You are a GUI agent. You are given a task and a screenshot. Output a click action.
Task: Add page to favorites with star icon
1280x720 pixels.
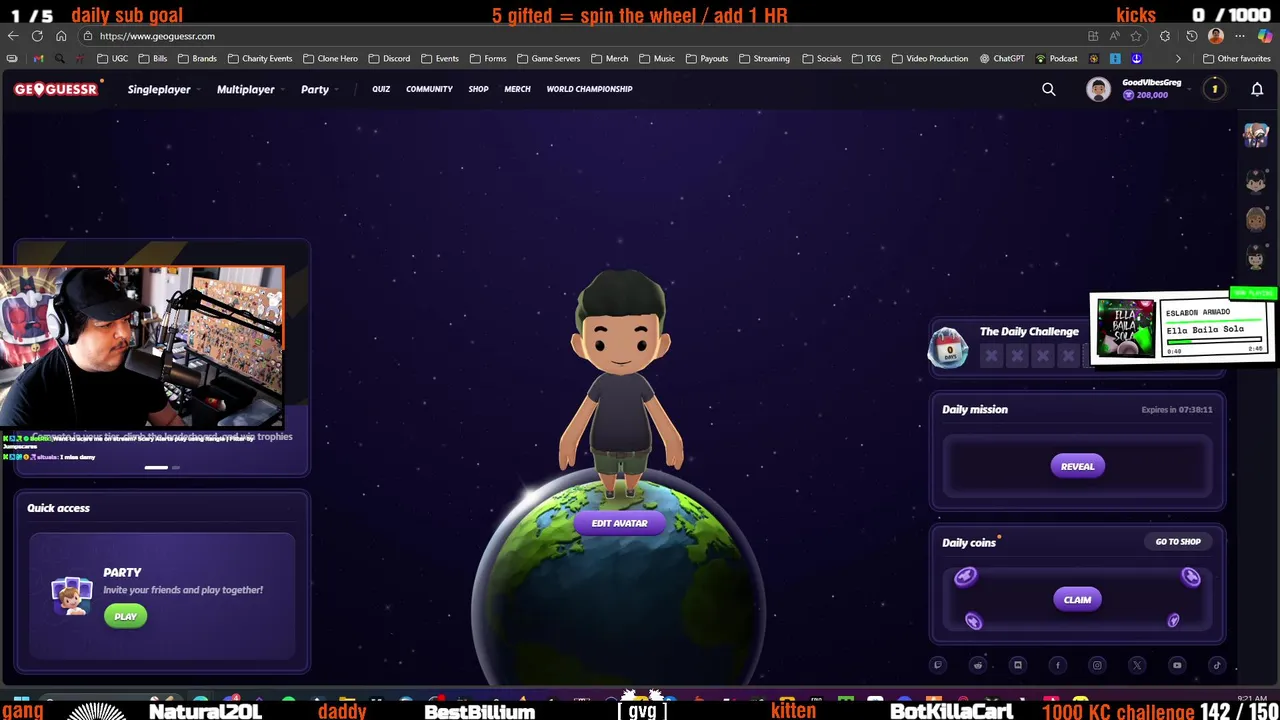(x=1136, y=36)
